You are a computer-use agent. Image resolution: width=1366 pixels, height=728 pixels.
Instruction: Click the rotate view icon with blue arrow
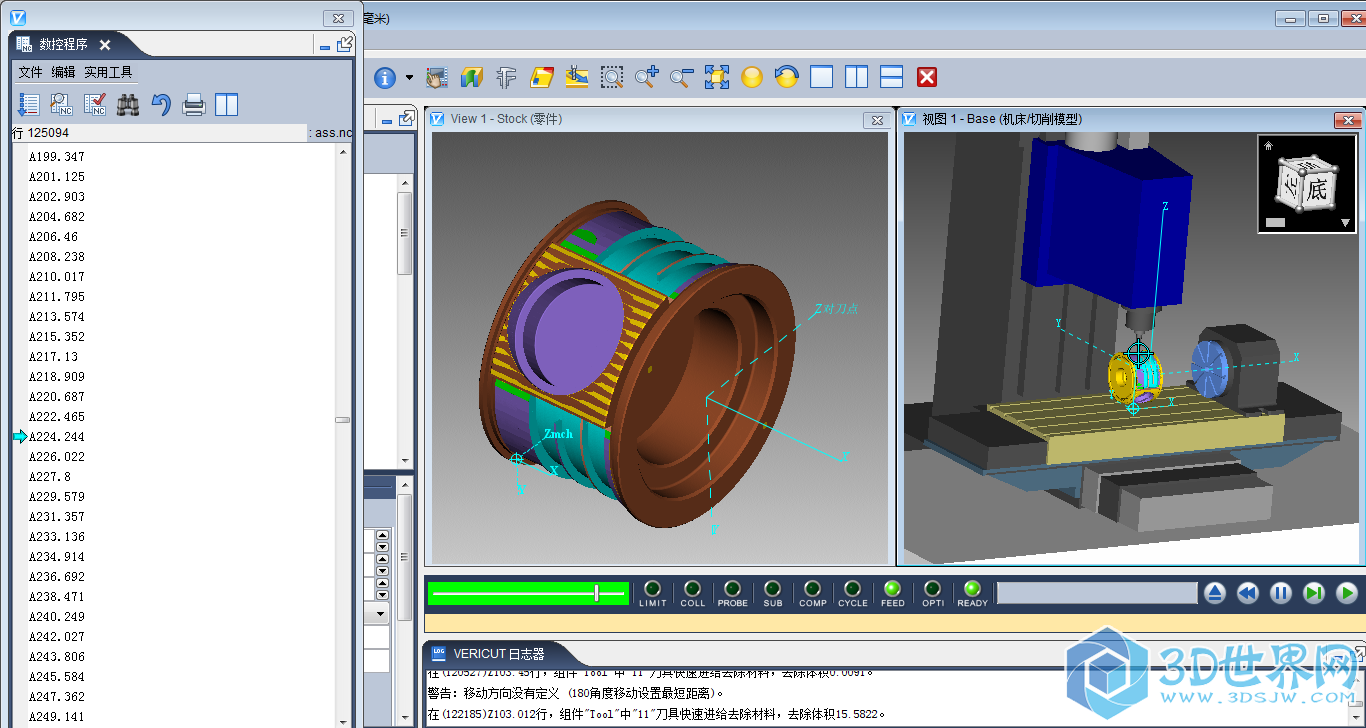(x=787, y=77)
